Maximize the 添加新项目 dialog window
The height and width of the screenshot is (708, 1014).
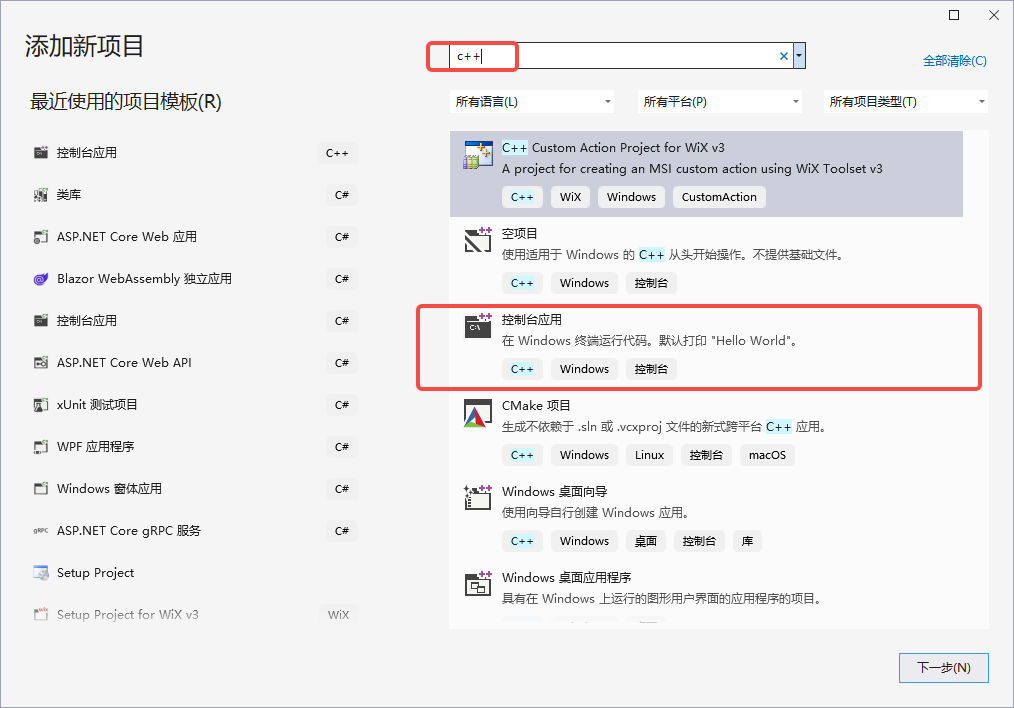point(954,15)
